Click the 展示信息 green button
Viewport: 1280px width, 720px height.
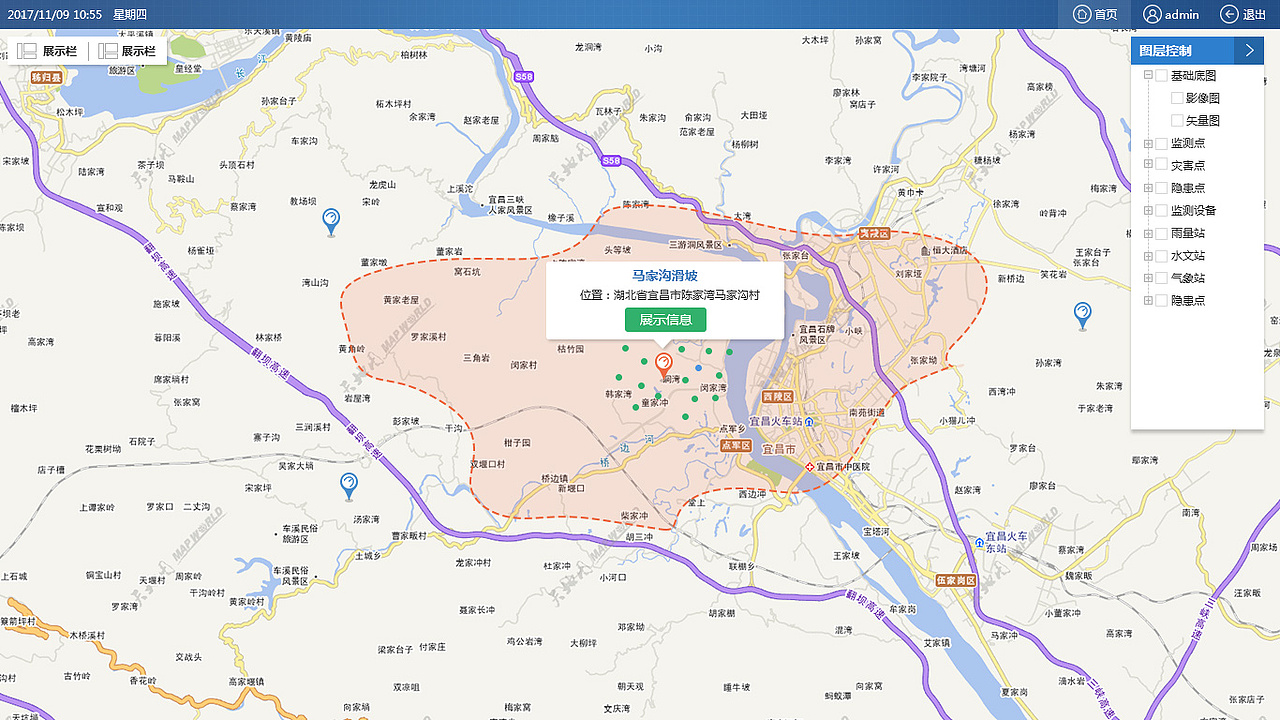click(665, 320)
